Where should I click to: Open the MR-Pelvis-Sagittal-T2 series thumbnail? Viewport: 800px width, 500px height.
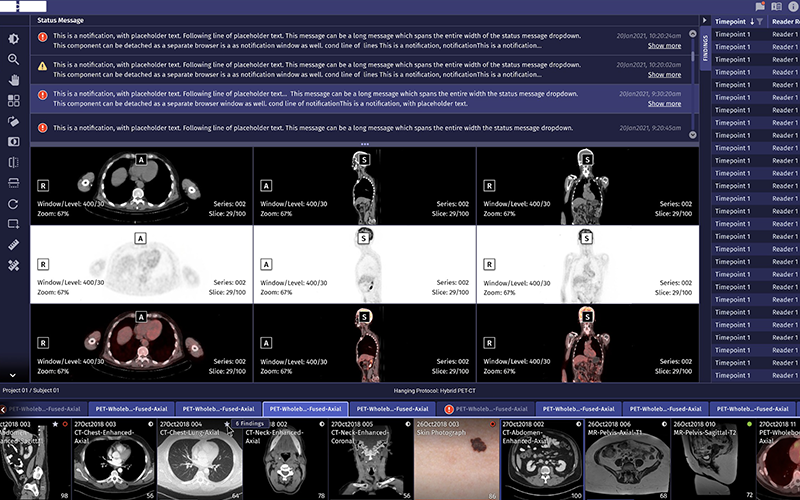pyautogui.click(x=713, y=460)
